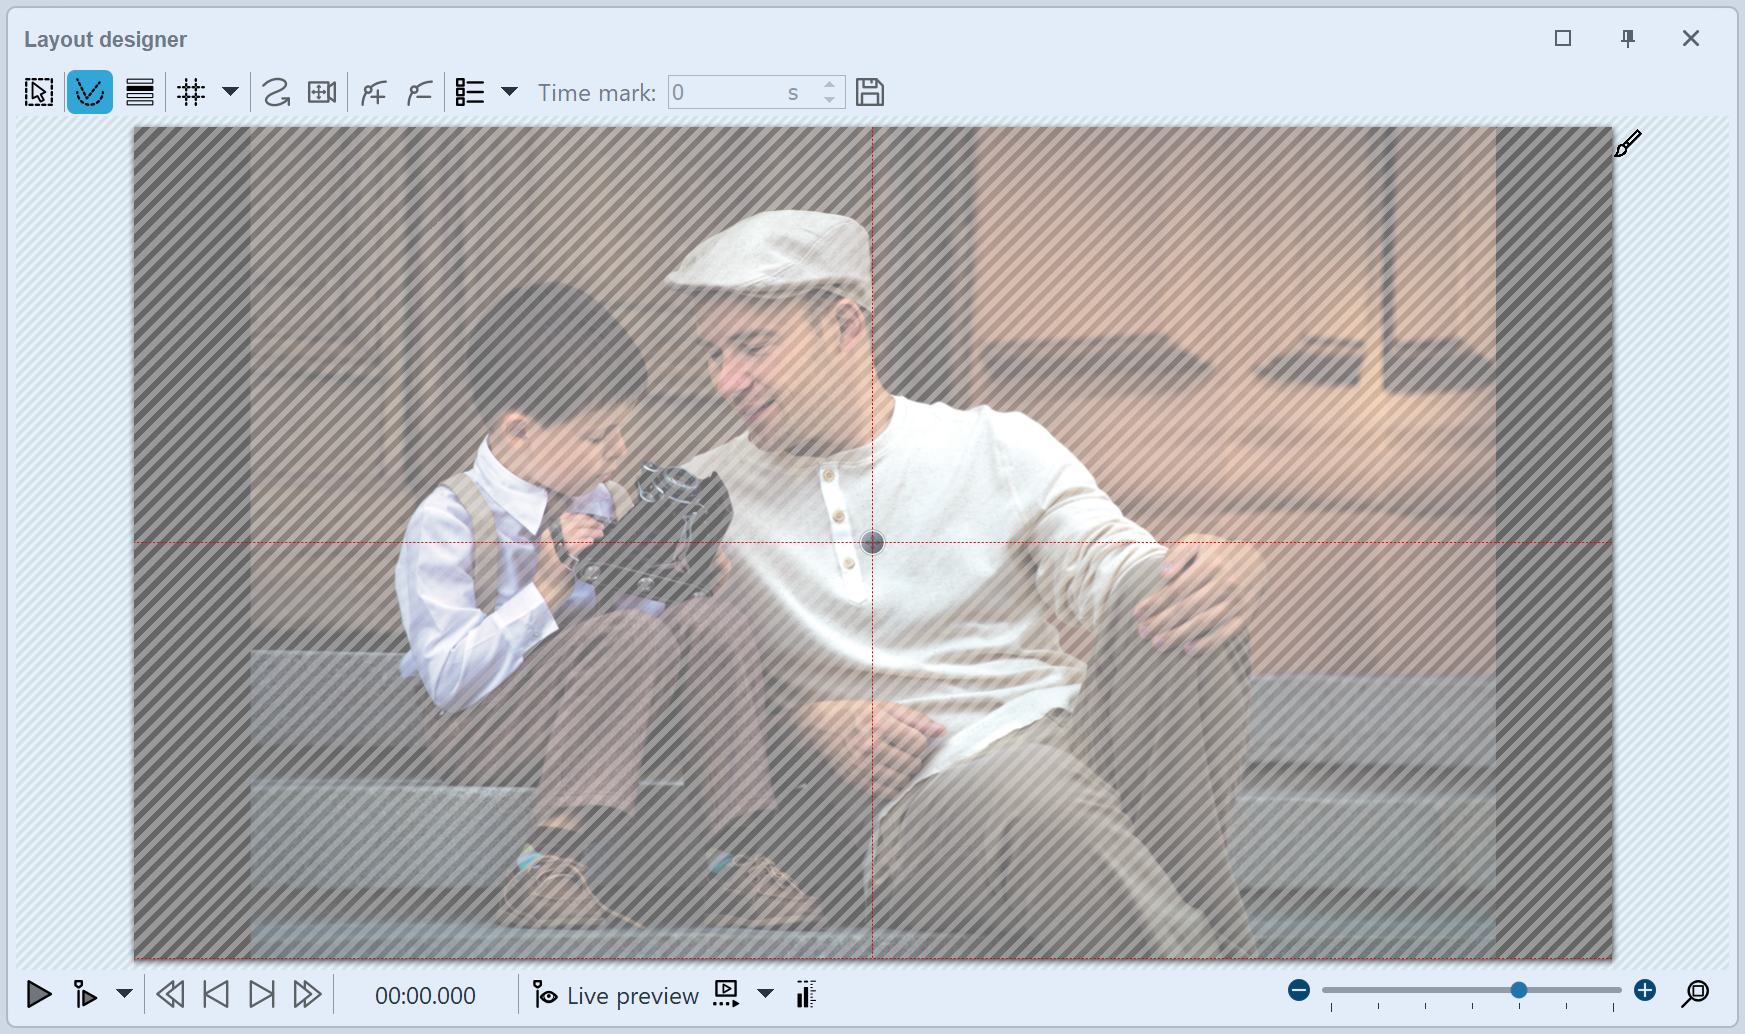Click the camera pan icon
This screenshot has width=1745, height=1034.
[x=322, y=93]
